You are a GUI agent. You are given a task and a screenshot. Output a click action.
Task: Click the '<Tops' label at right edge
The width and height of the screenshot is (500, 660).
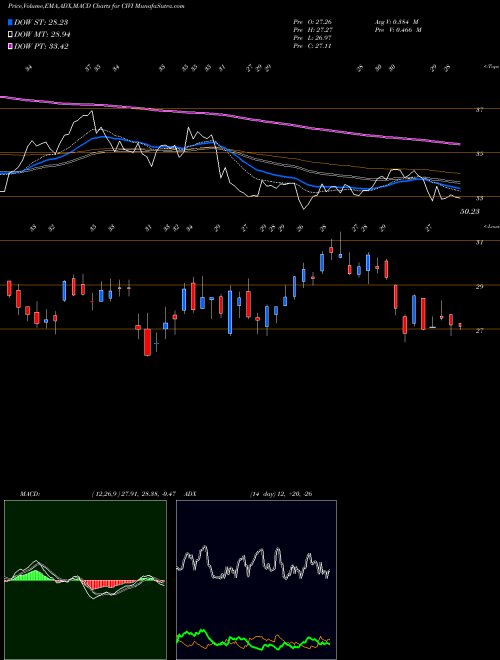(491, 67)
